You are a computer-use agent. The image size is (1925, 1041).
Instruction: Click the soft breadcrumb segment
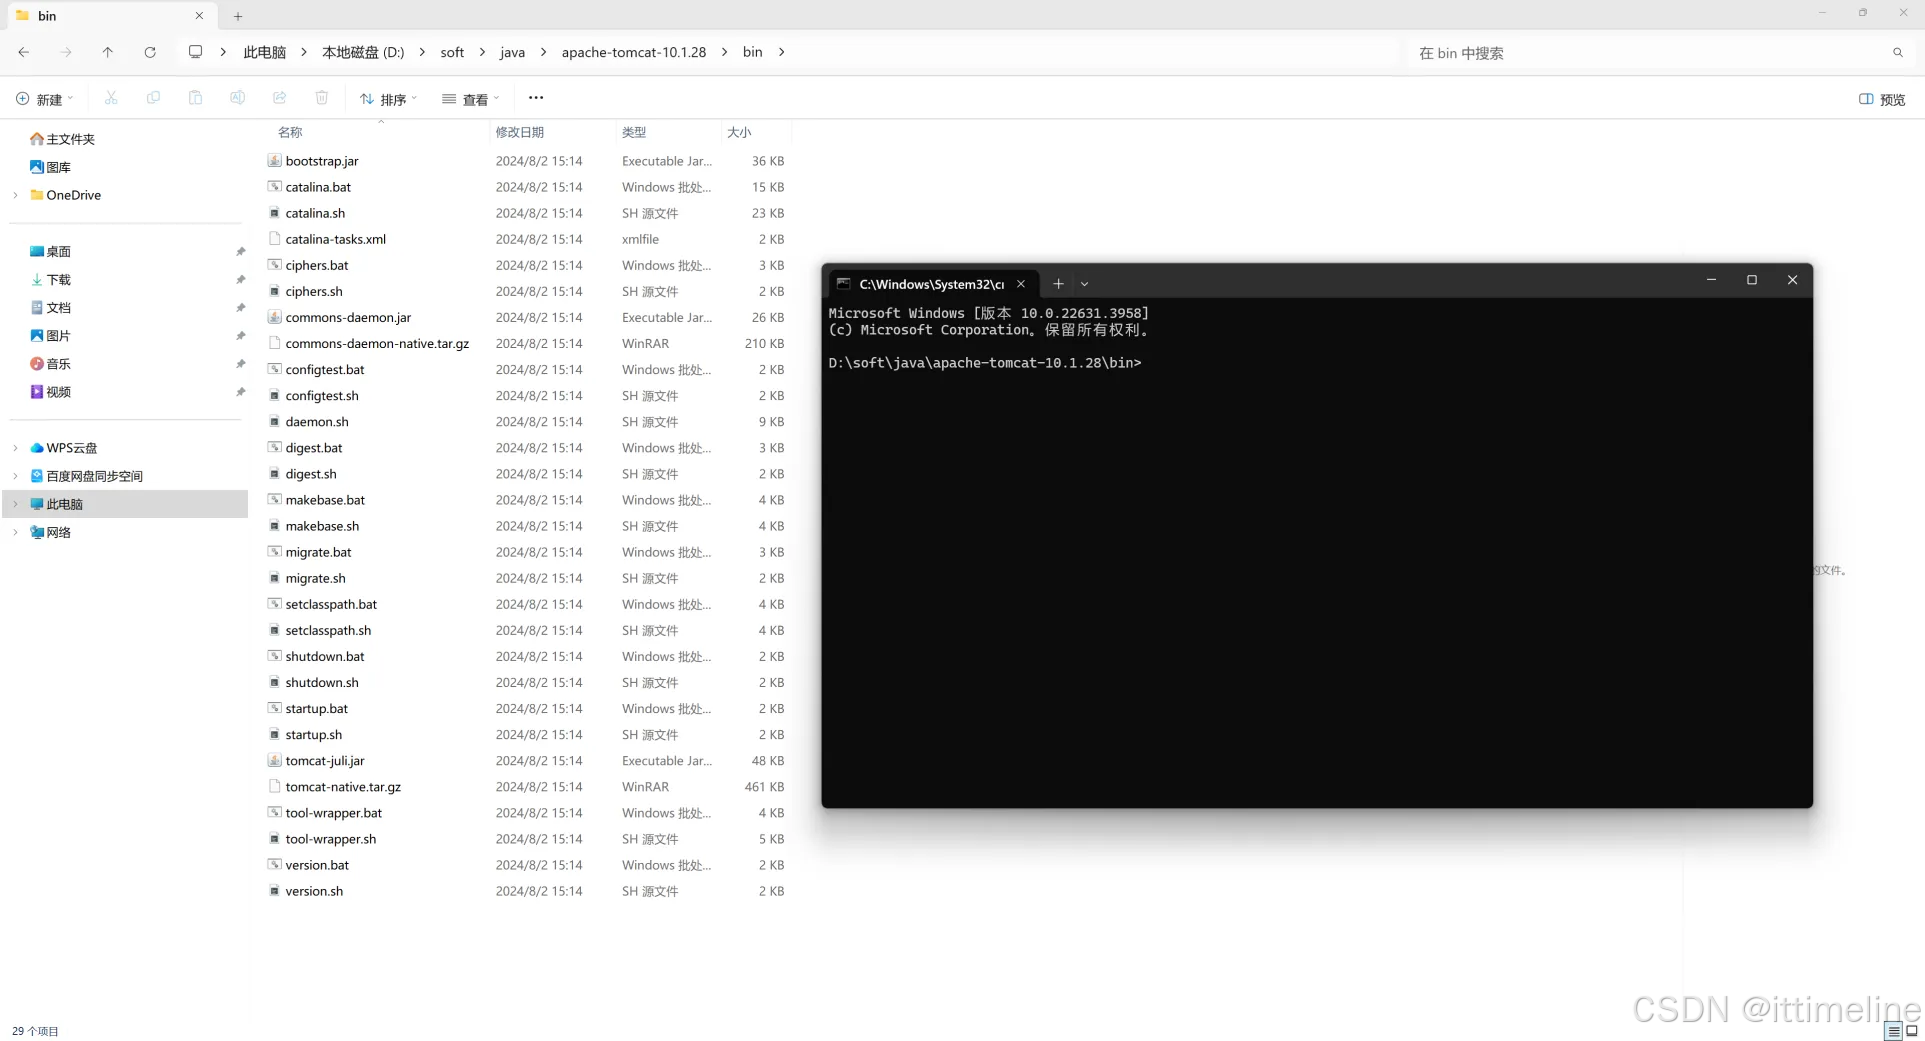pyautogui.click(x=452, y=52)
